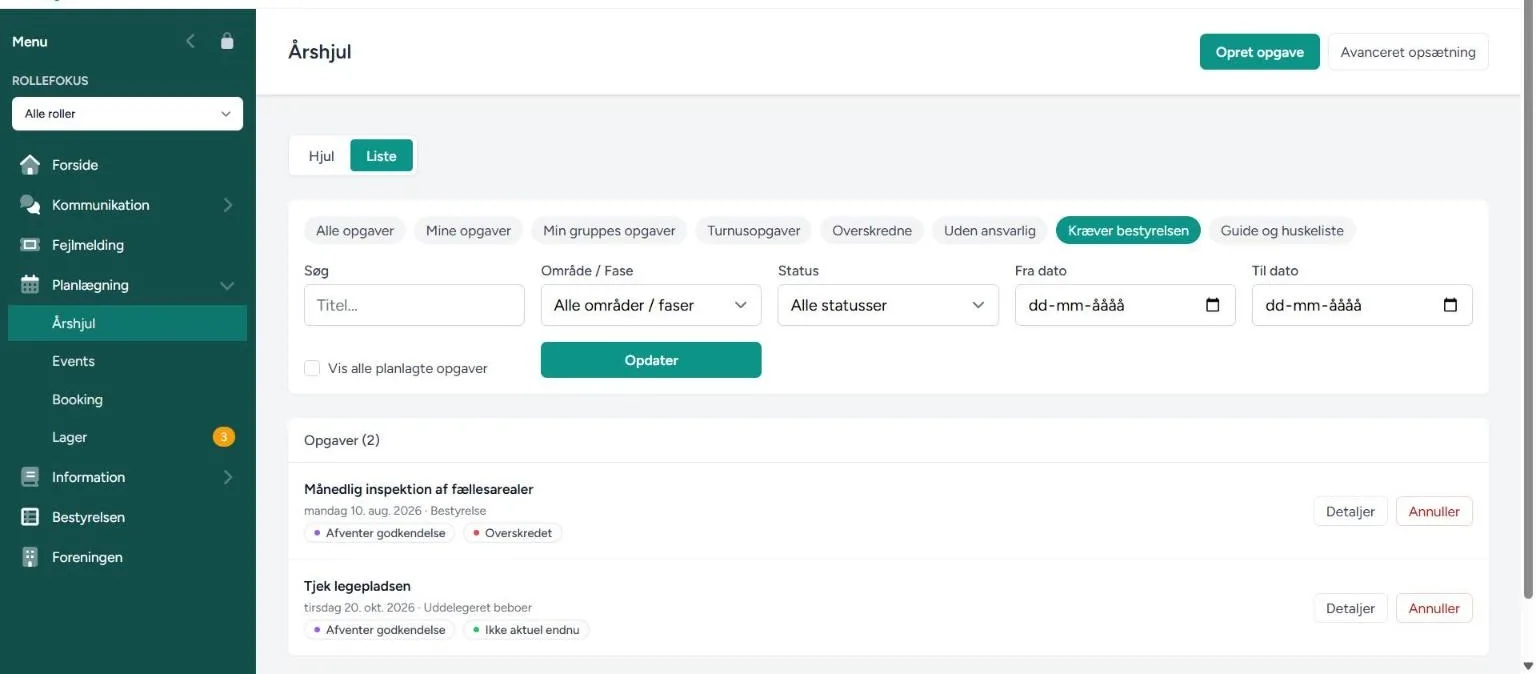Select the Alle opgaver filter

[x=355, y=231]
